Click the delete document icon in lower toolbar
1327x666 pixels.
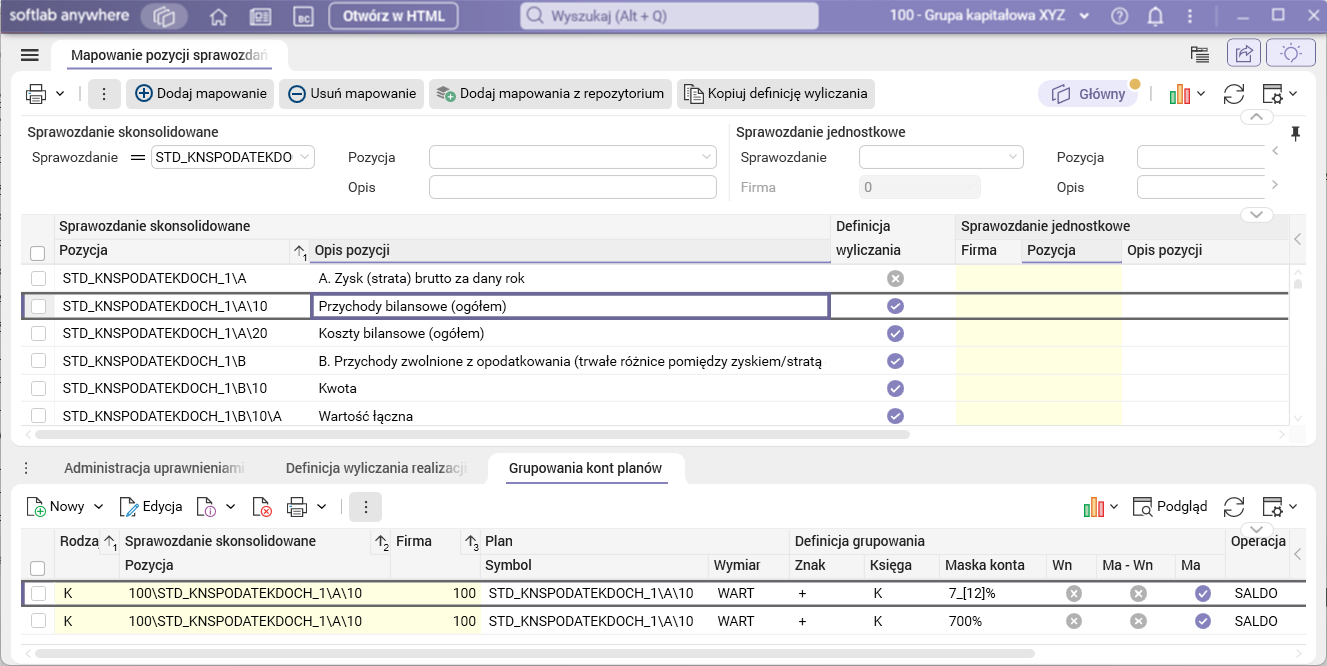tap(262, 507)
